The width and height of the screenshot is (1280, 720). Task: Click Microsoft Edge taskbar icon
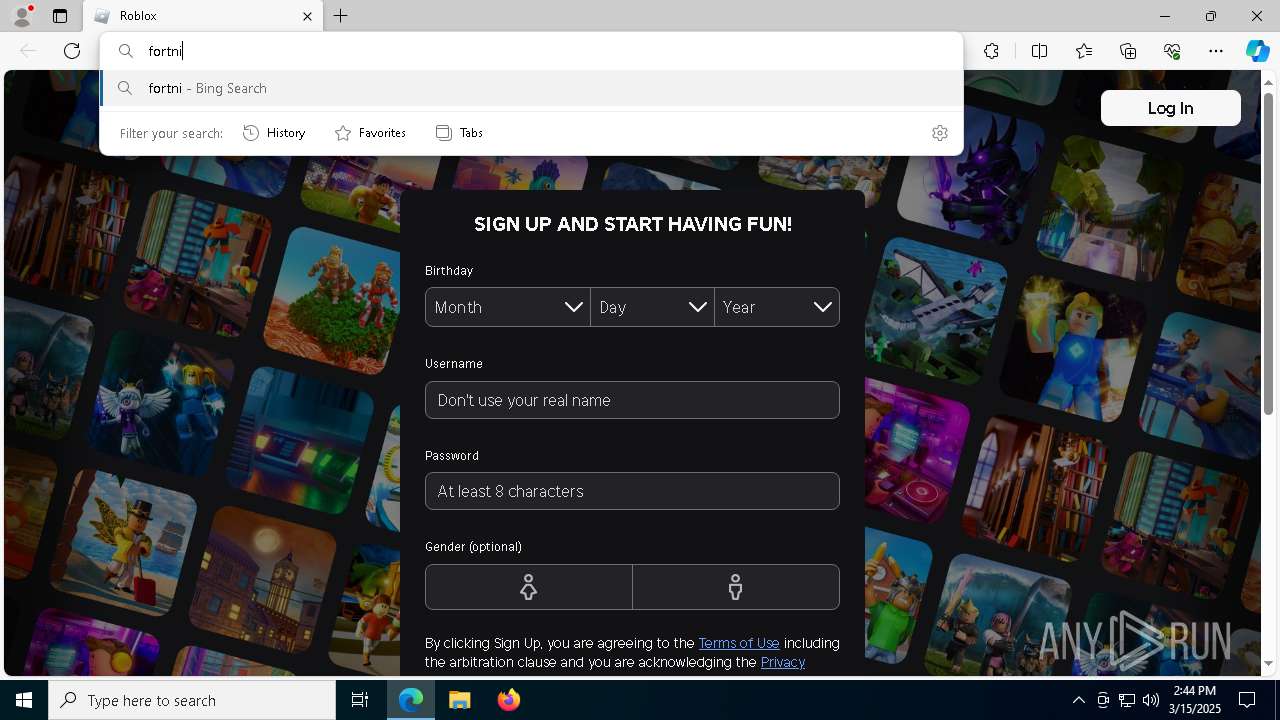[411, 700]
